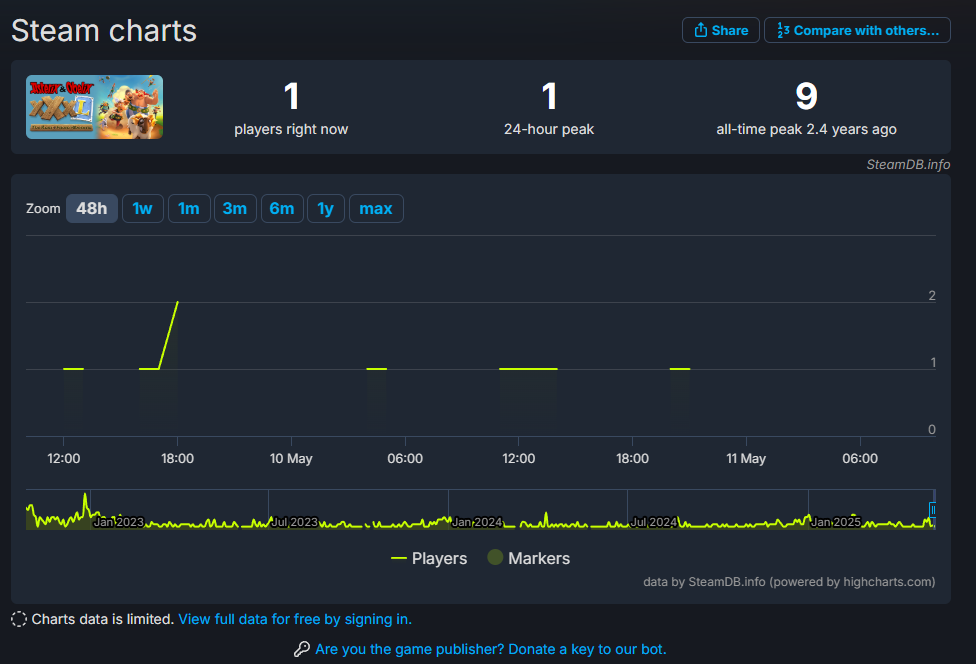The height and width of the screenshot is (664, 976).
Task: Select the 48h zoom range
Action: (x=92, y=208)
